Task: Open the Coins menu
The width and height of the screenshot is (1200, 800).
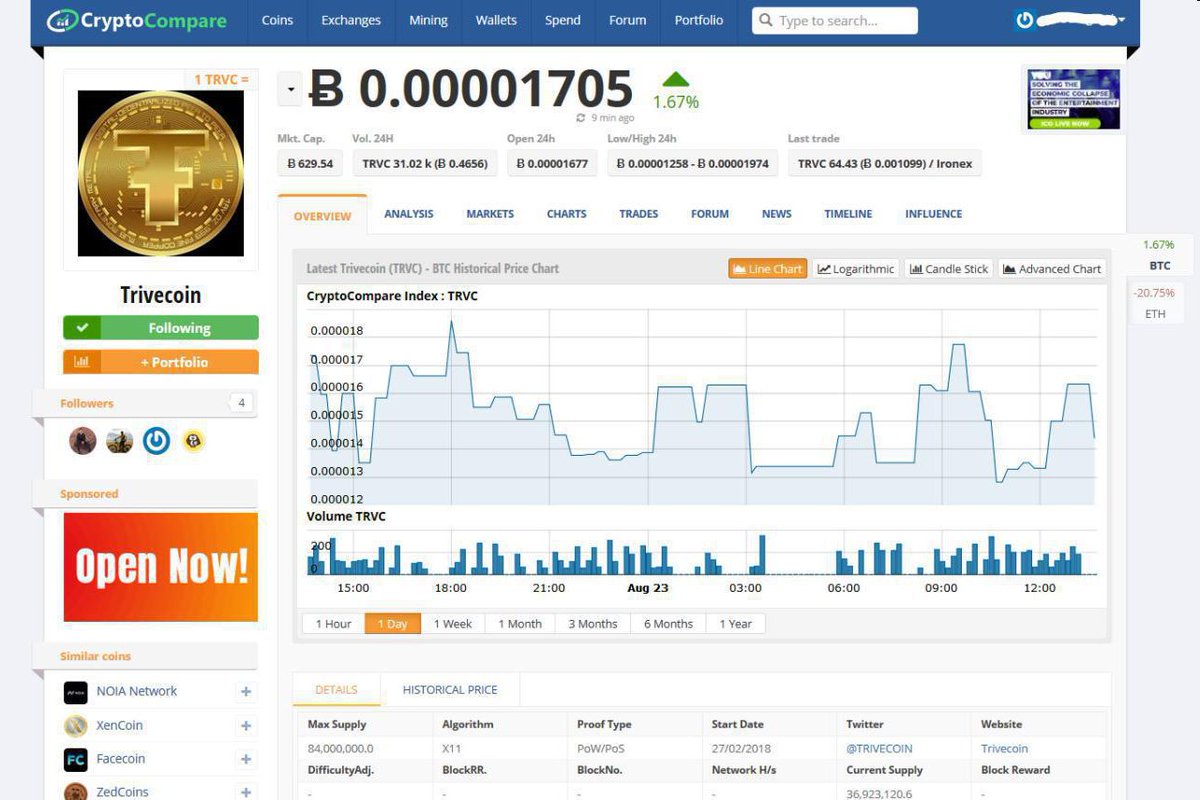Action: point(277,20)
